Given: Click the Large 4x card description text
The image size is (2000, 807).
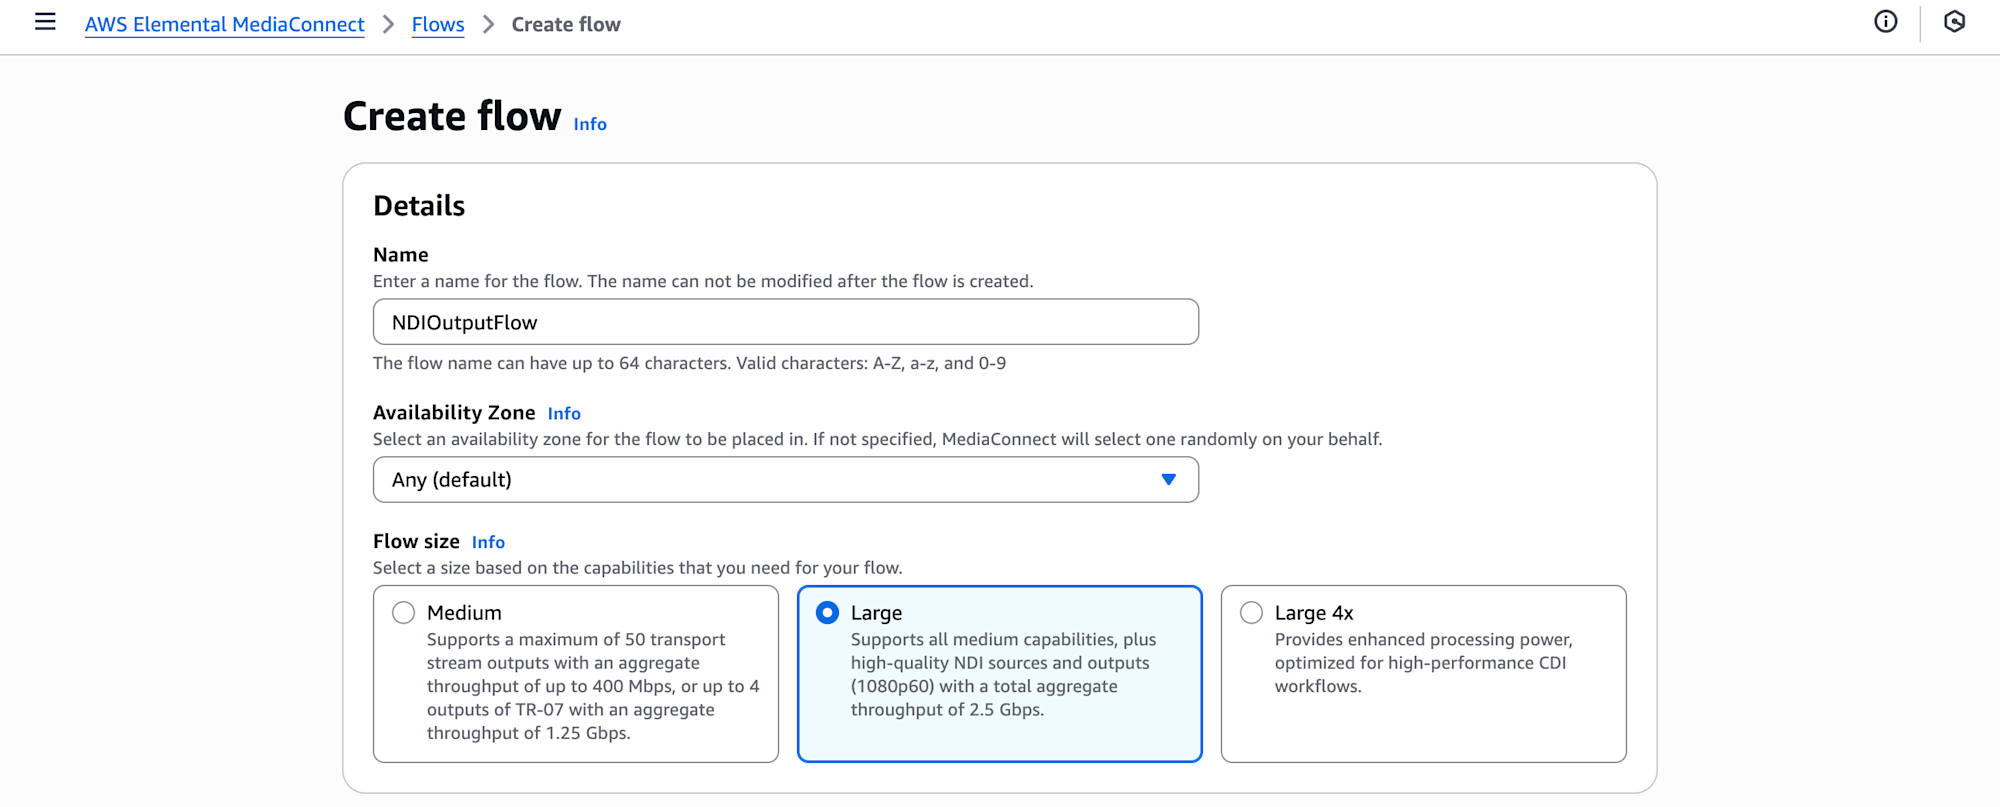Looking at the screenshot, I should pyautogui.click(x=1423, y=663).
